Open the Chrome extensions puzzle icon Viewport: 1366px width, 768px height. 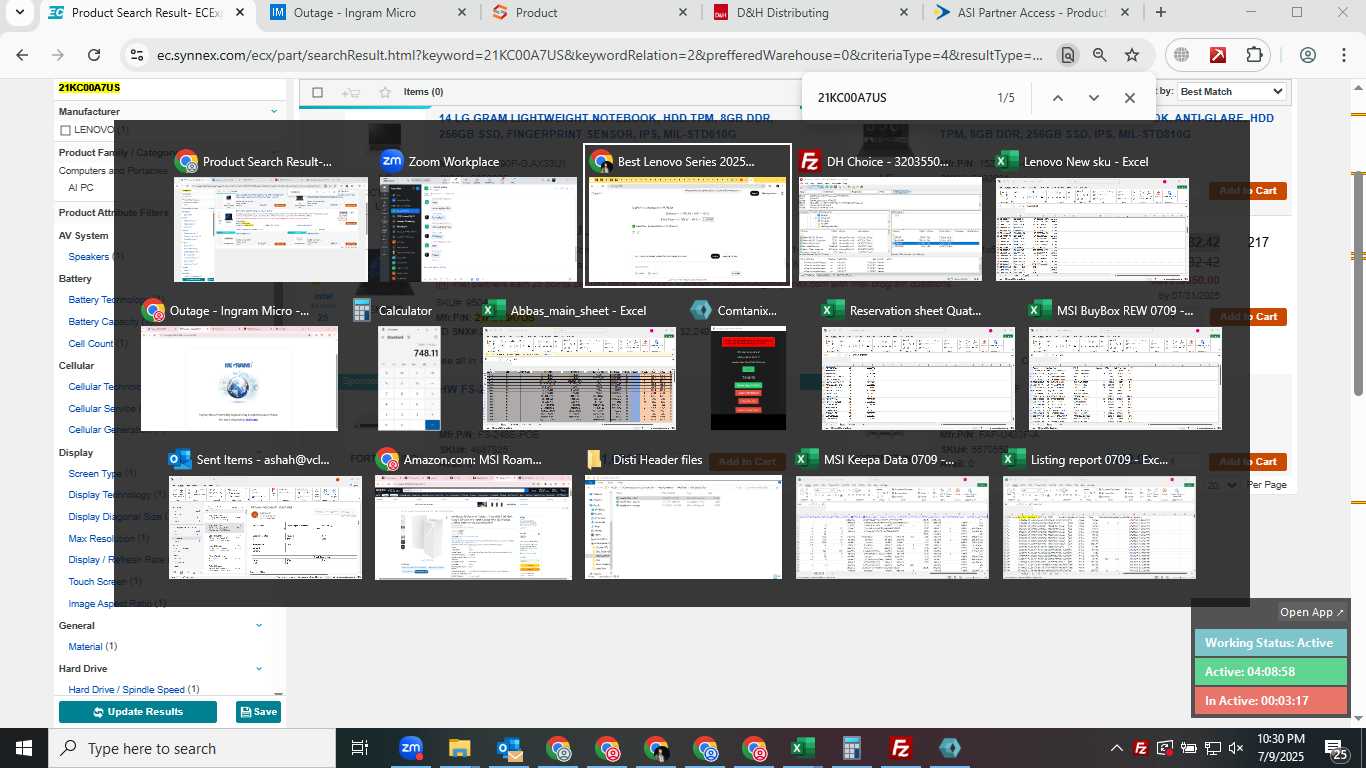1254,55
